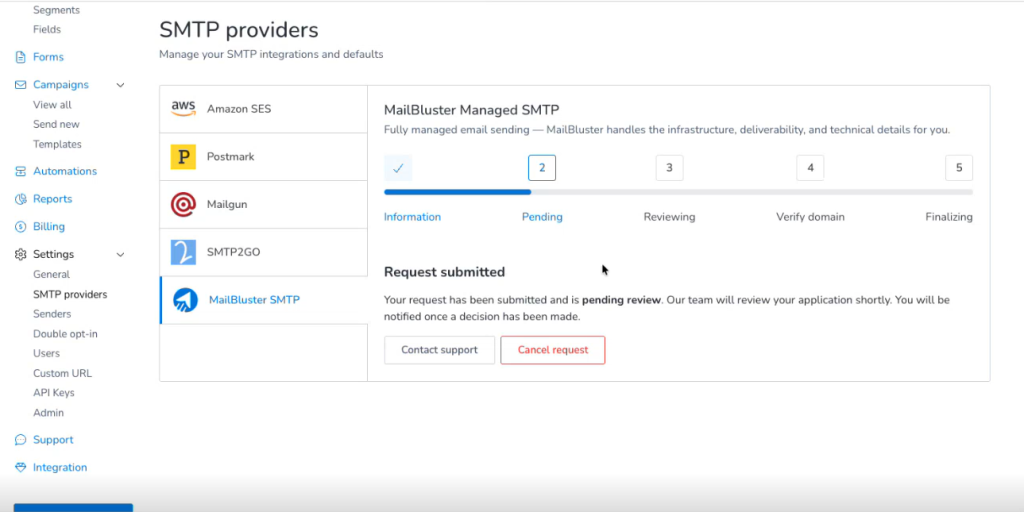1024x512 pixels.
Task: Click the Automations icon in sidebar
Action: click(20, 171)
